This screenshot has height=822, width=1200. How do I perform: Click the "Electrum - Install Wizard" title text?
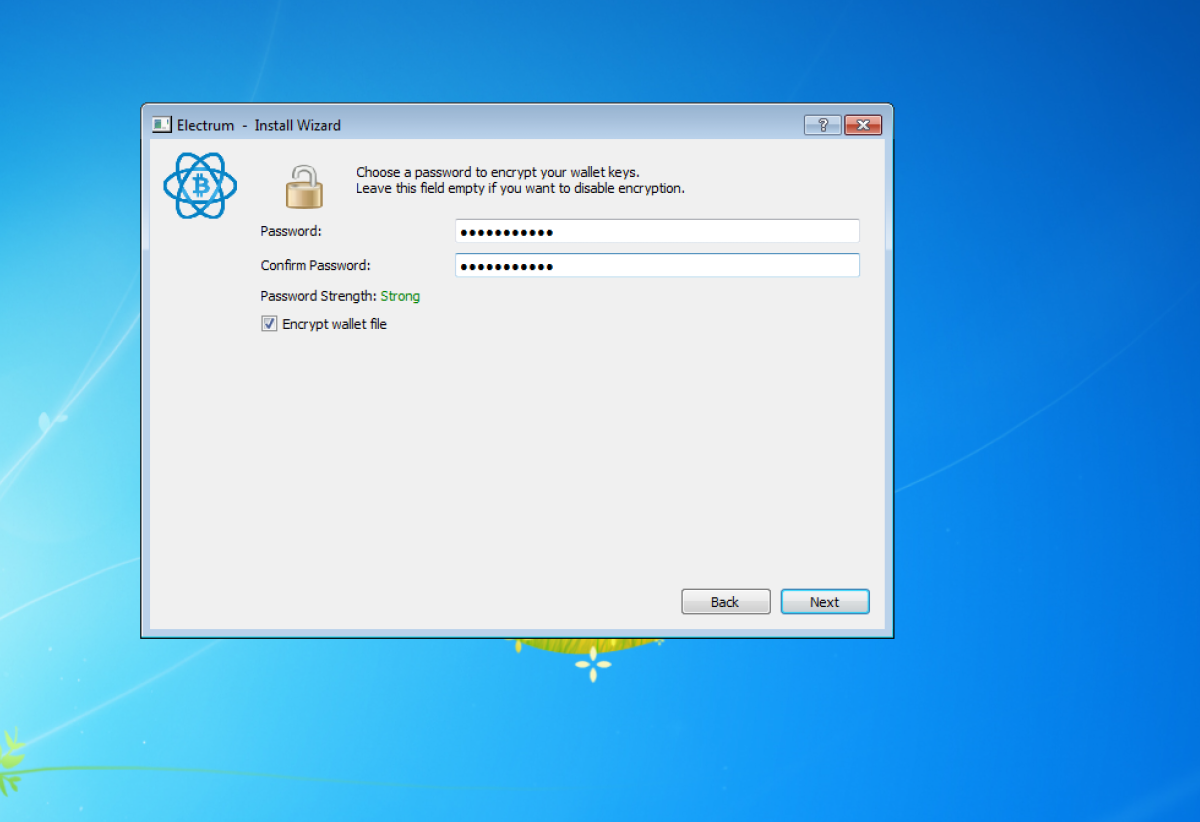259,125
